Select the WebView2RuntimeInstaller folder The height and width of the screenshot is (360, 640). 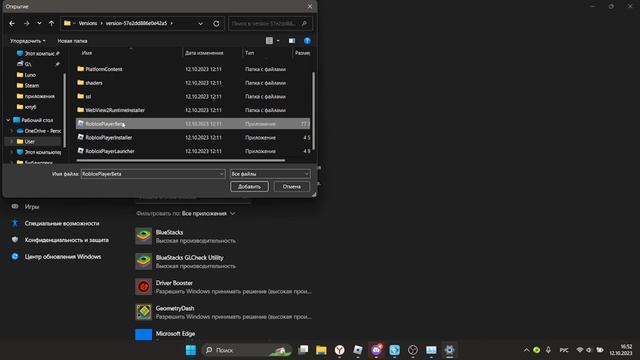[193, 110]
